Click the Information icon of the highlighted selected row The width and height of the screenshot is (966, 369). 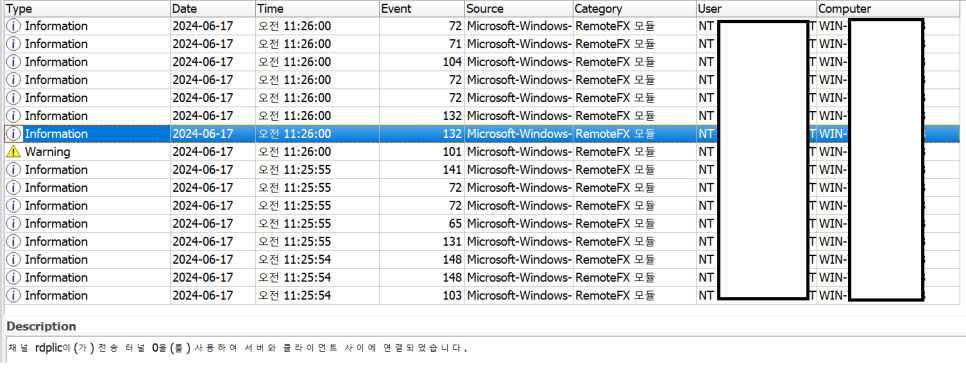click(x=14, y=134)
